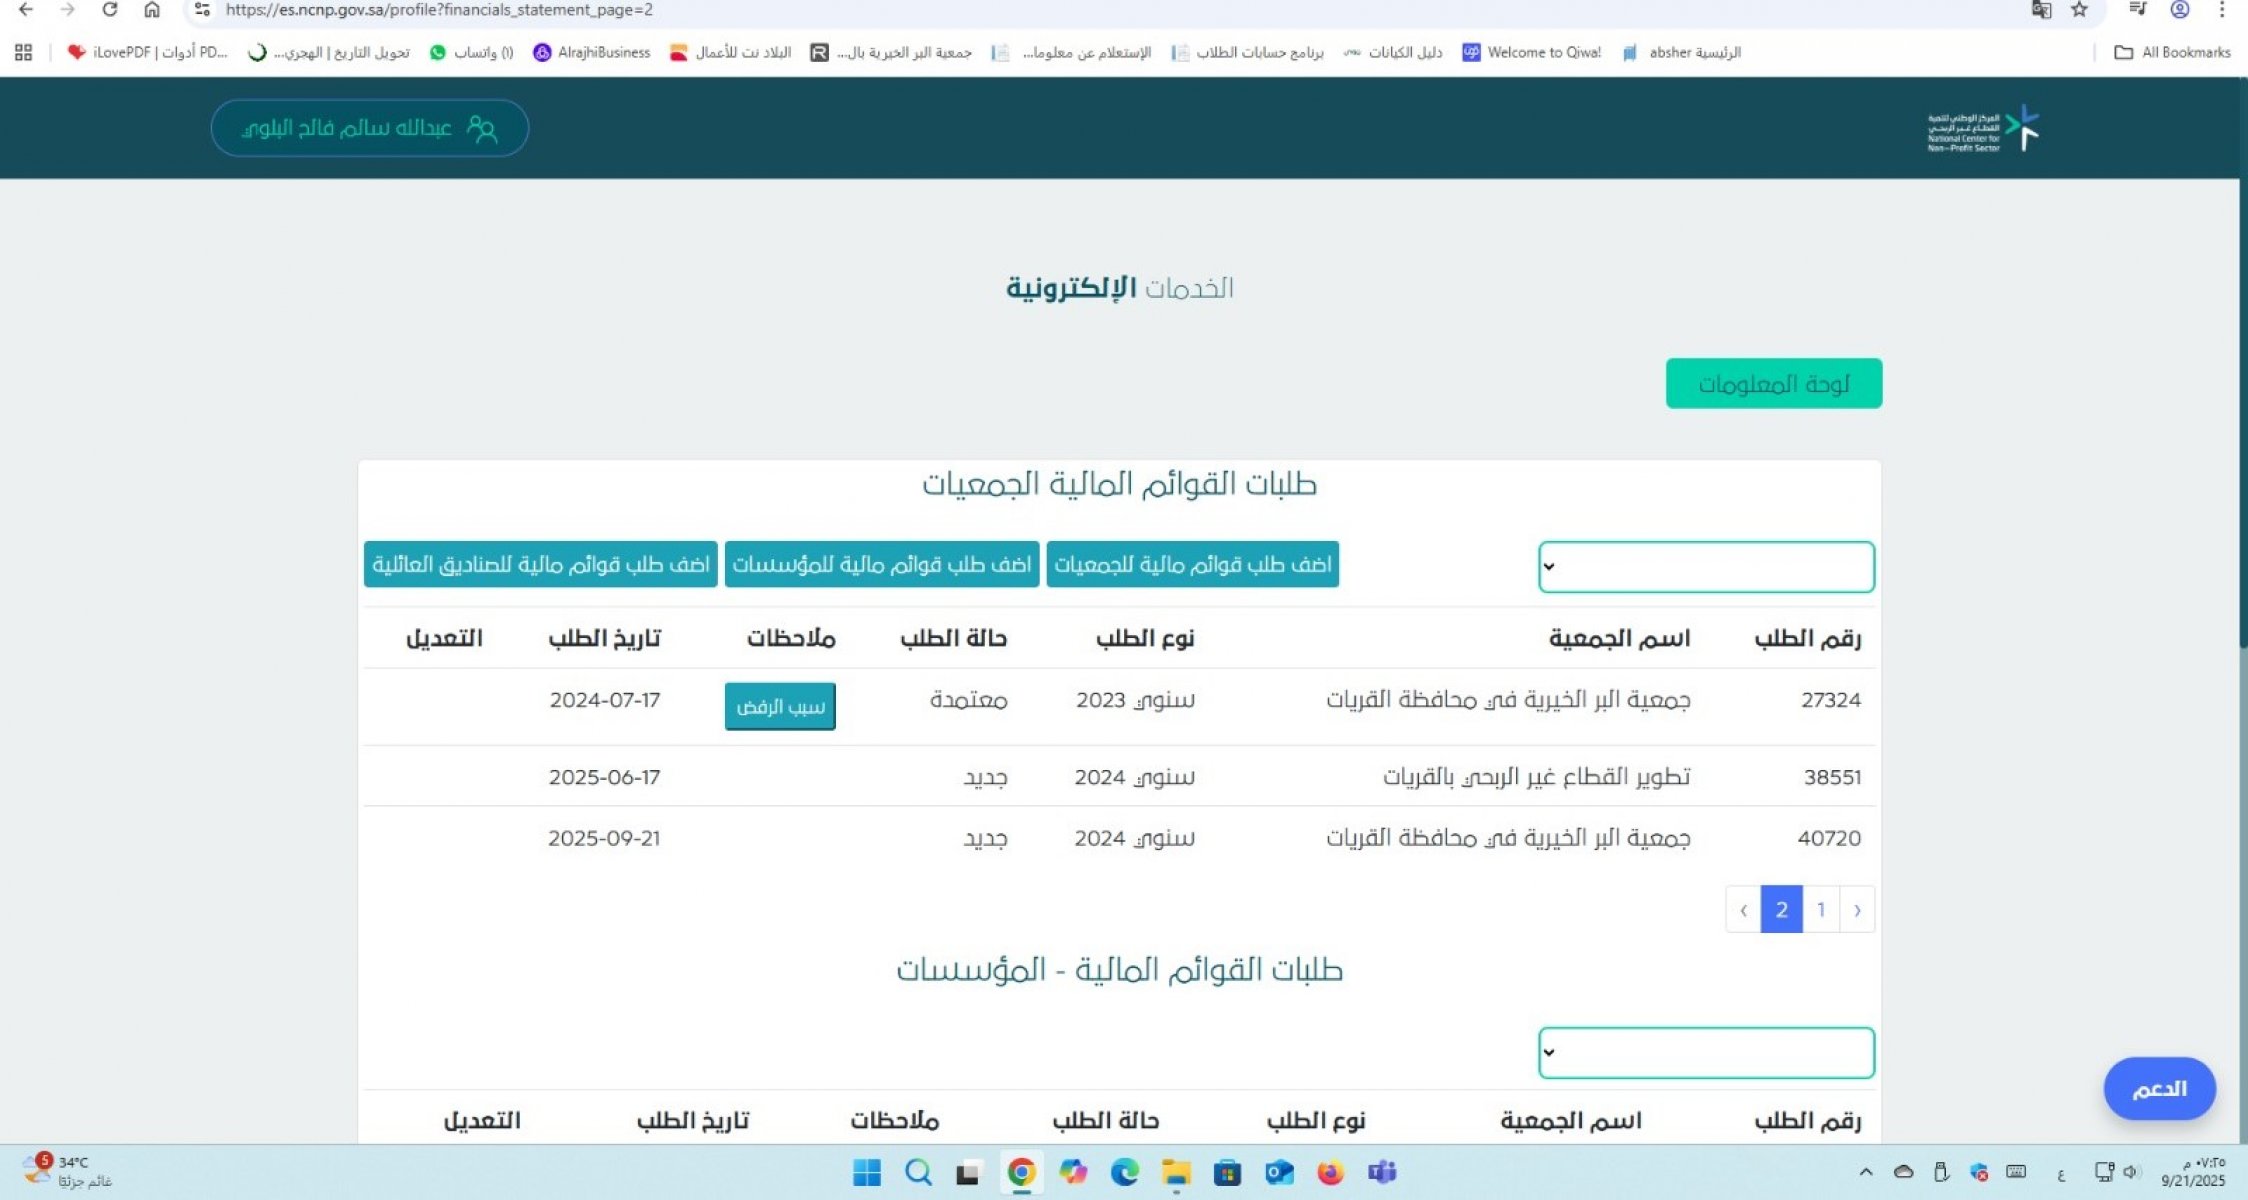Open the Chrome apps grid icon
Viewport: 2248px width, 1200px height.
(x=24, y=53)
